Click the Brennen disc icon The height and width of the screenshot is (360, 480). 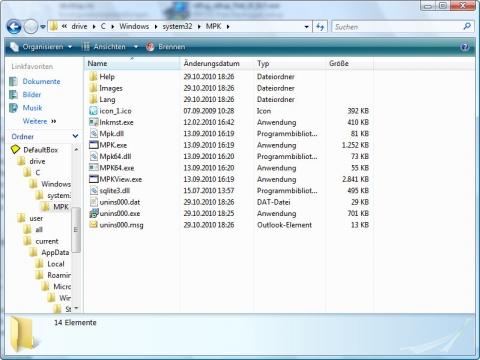(x=150, y=47)
